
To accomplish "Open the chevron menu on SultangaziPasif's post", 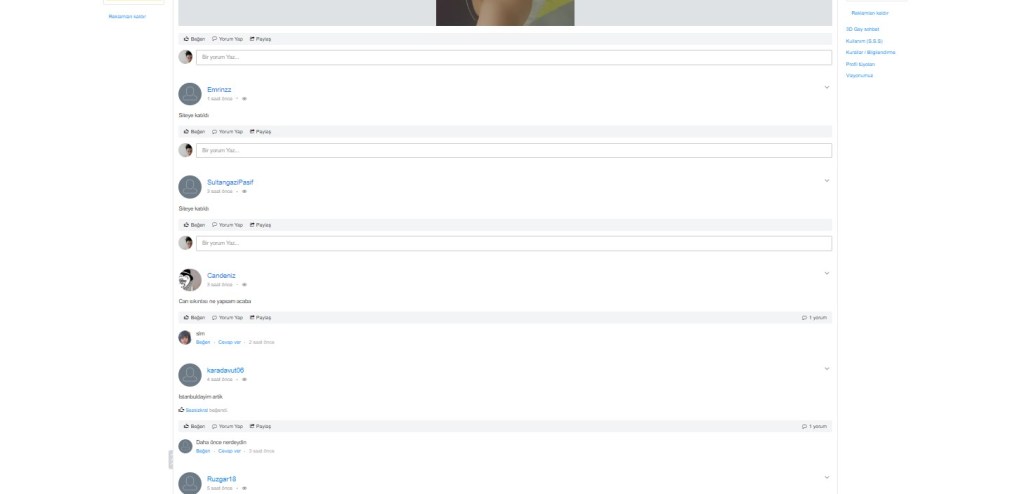I will (827, 180).
